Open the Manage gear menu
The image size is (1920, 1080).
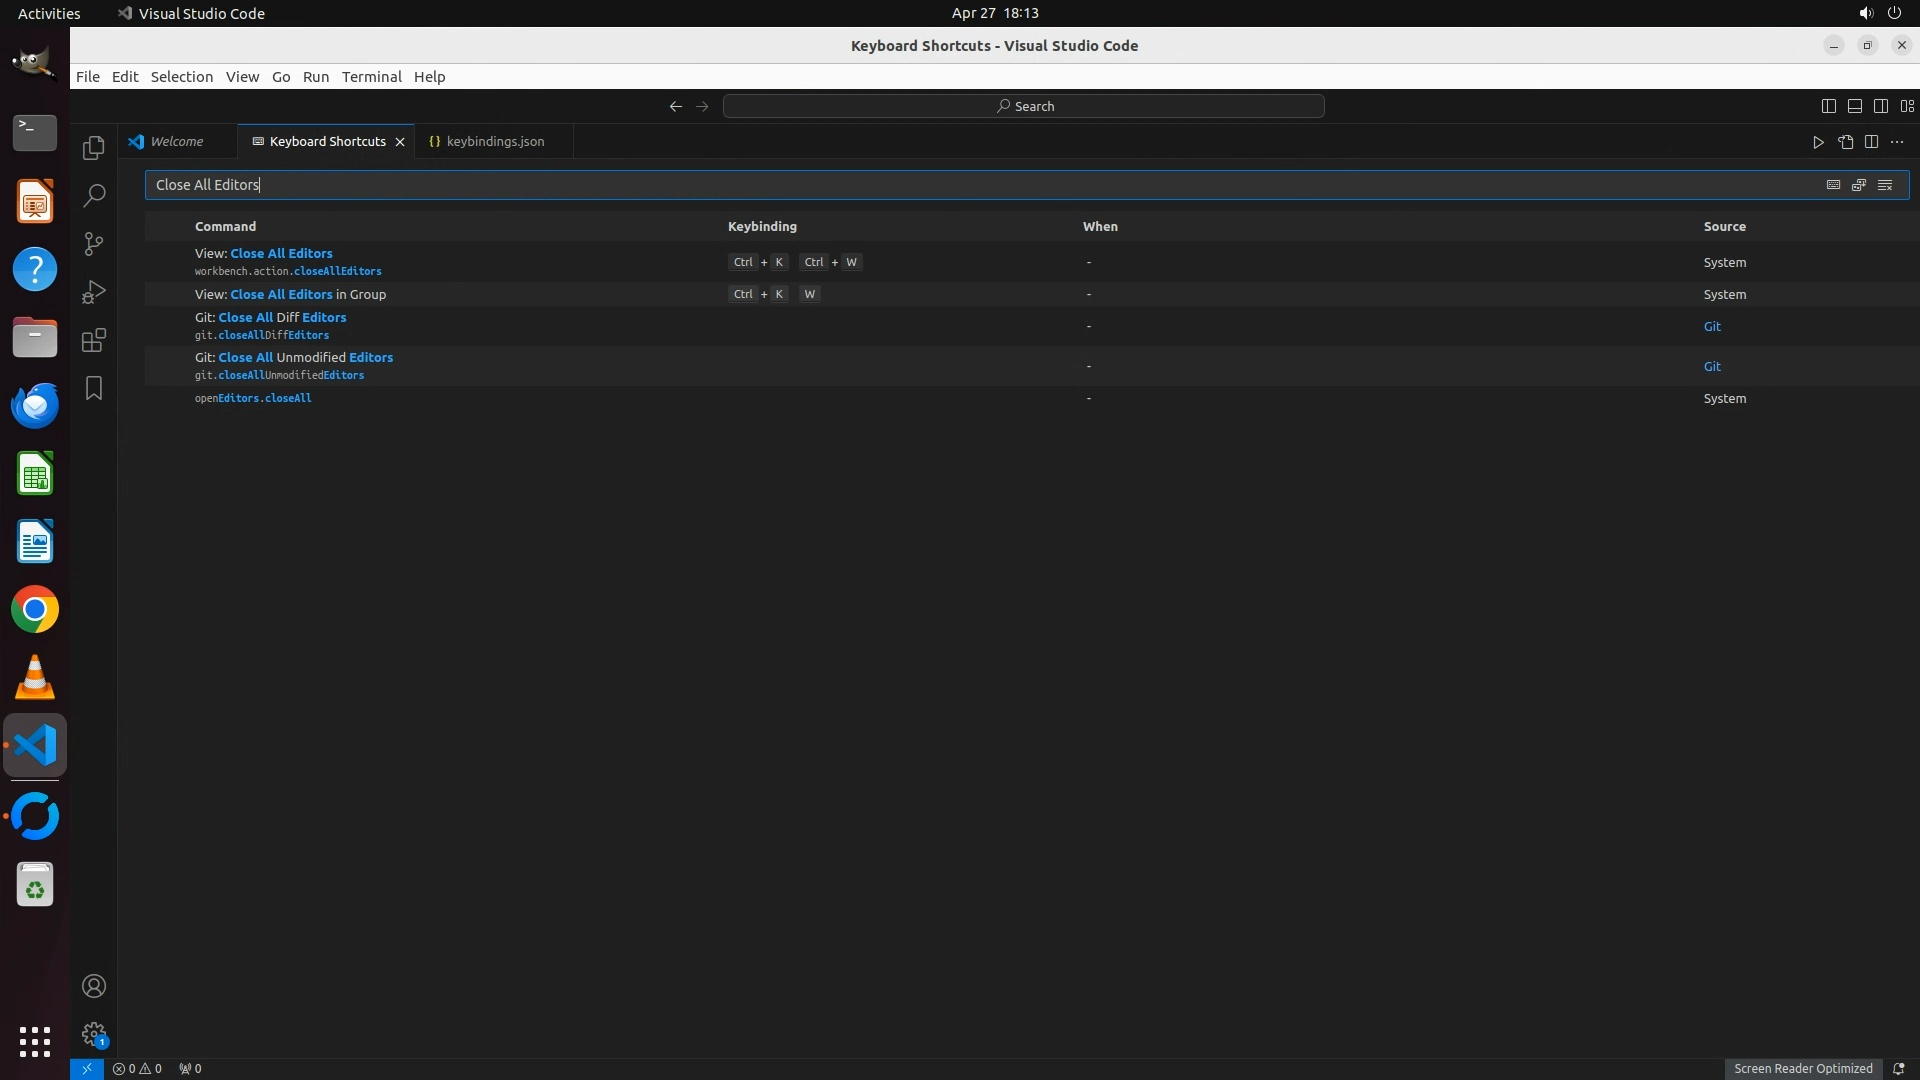point(93,1033)
